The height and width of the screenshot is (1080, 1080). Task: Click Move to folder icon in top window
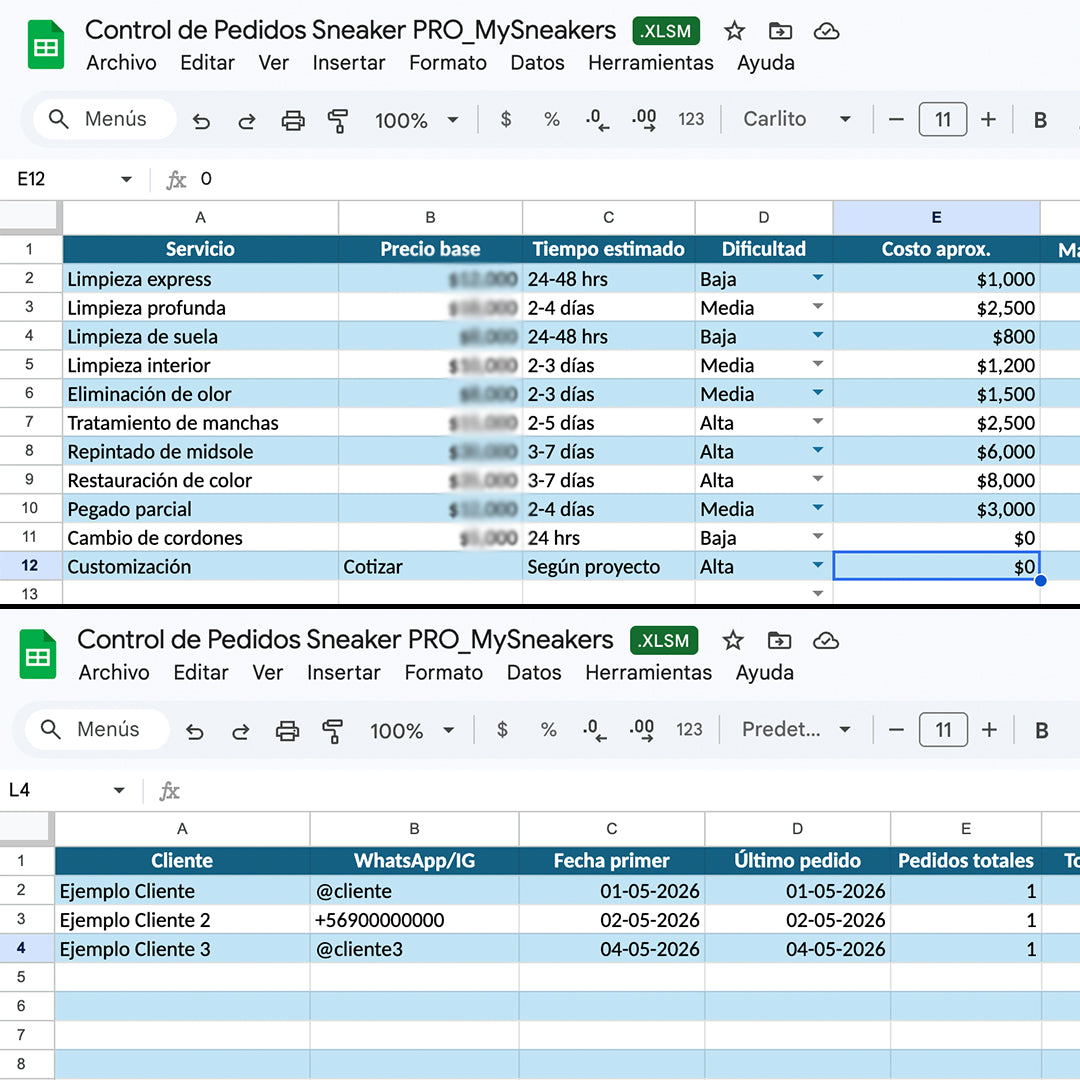[x=780, y=31]
